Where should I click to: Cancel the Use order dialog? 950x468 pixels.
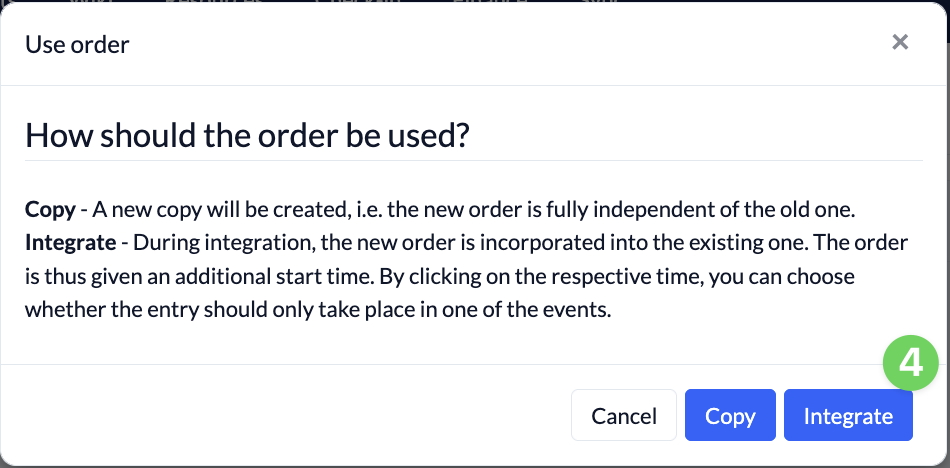pyautogui.click(x=623, y=415)
